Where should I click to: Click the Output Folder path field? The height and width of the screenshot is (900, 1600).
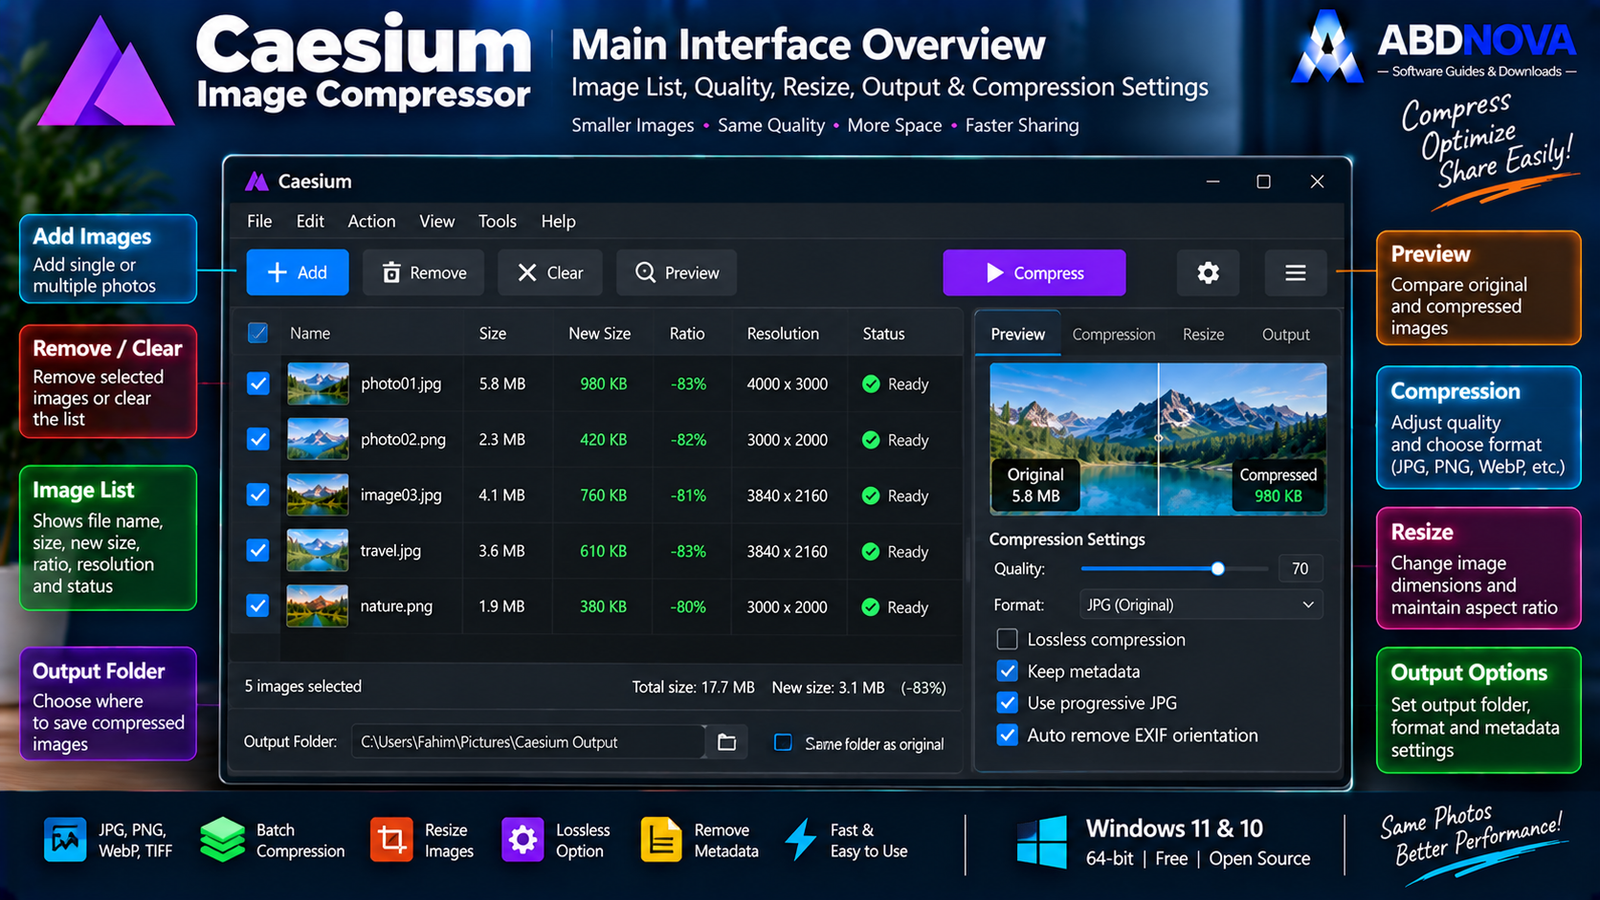[528, 742]
